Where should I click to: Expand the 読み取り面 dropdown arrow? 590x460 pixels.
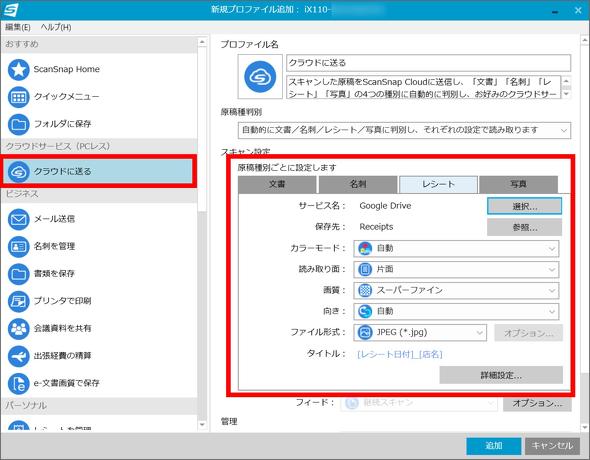552,270
